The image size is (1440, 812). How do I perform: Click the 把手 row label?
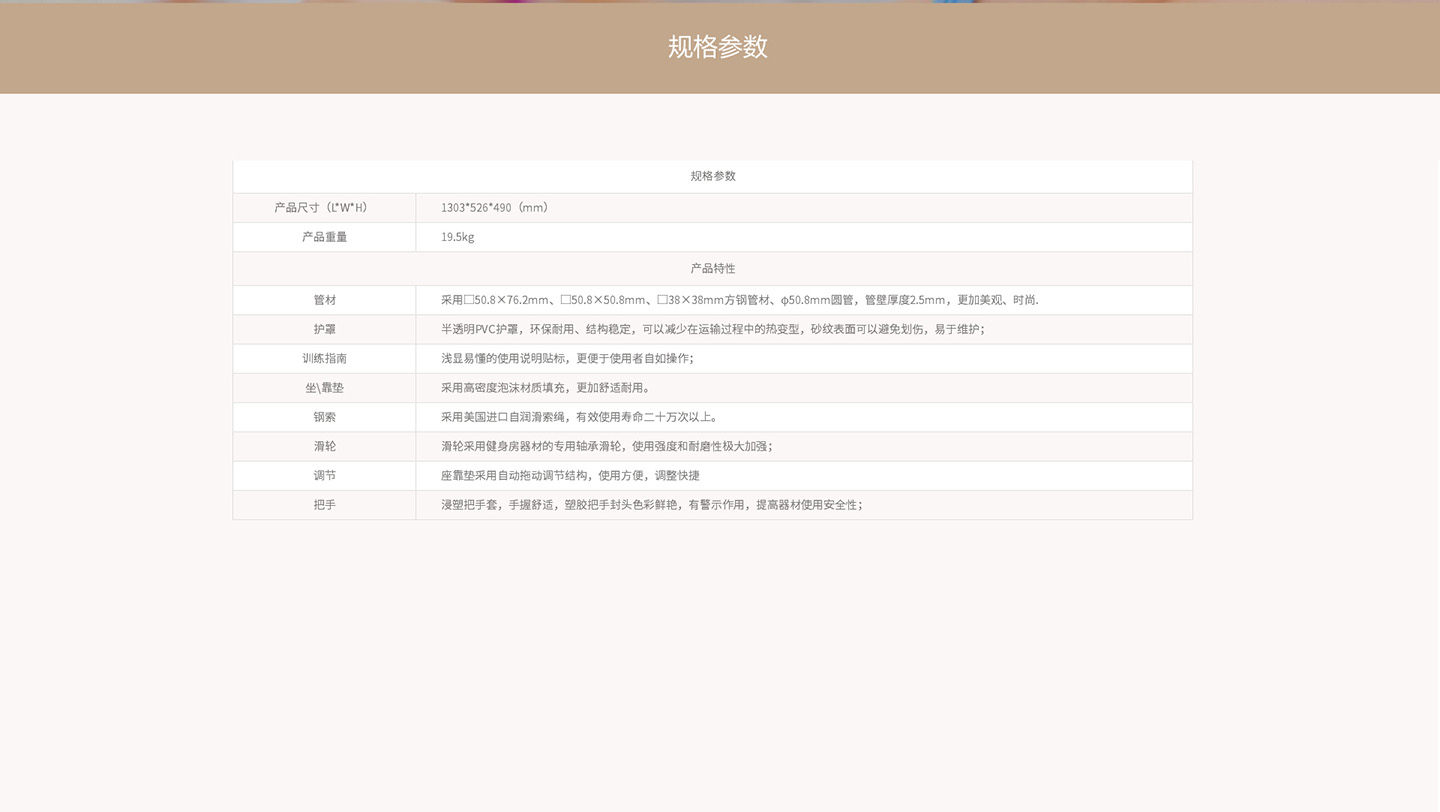coord(324,505)
